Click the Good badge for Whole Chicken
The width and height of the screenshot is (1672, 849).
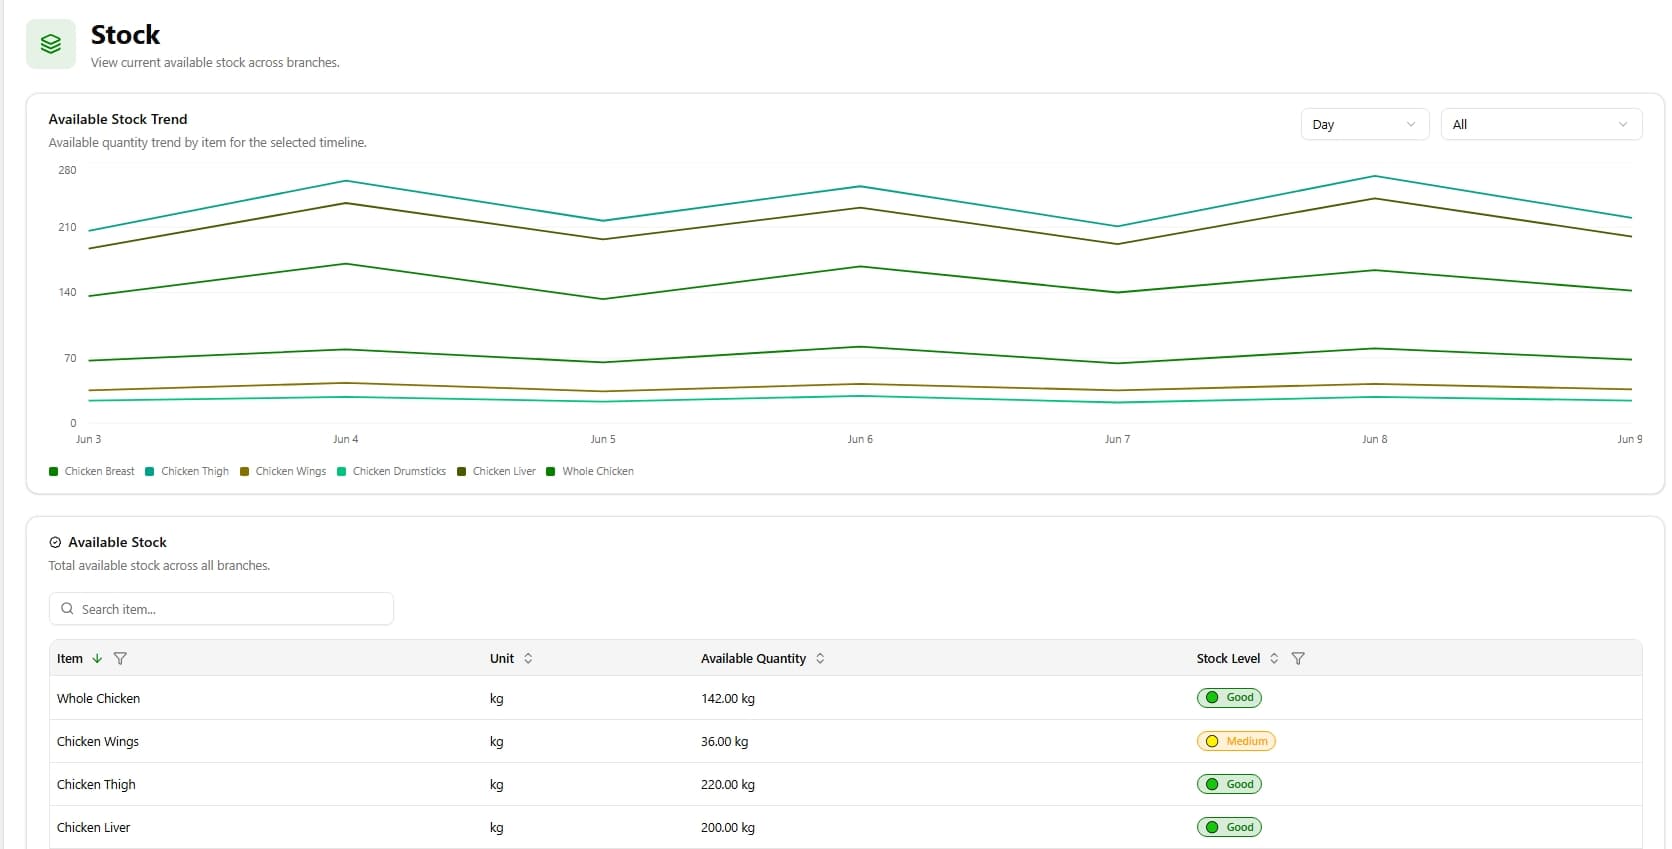click(1229, 698)
